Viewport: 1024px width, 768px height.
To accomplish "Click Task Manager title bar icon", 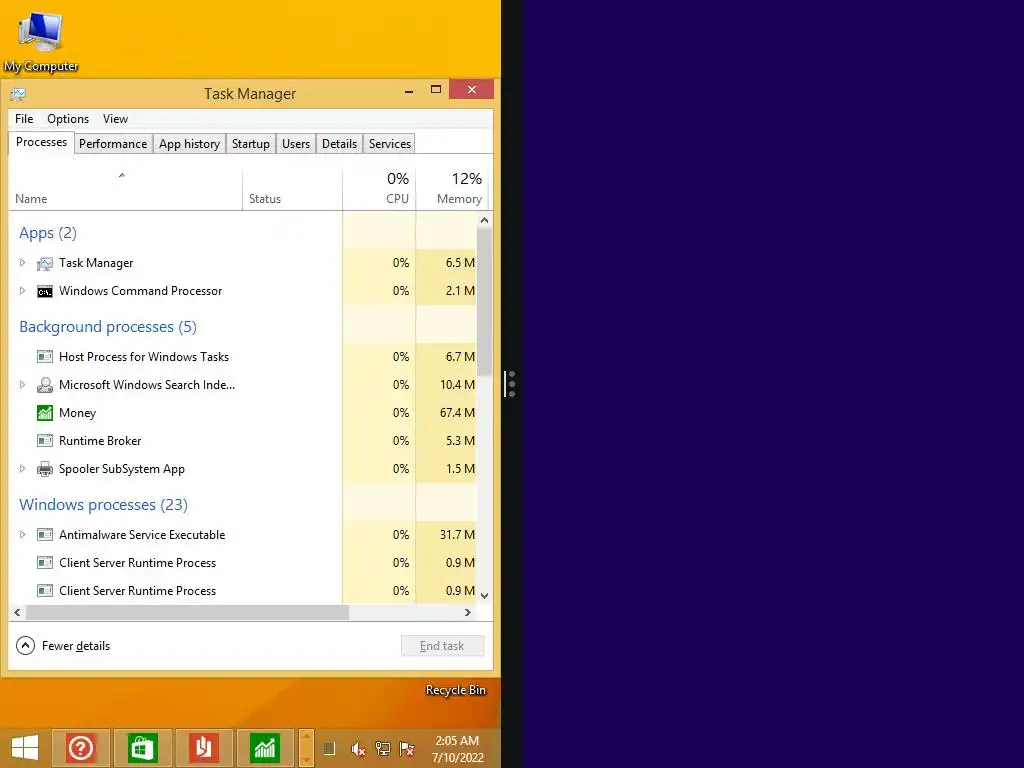I will (18, 94).
